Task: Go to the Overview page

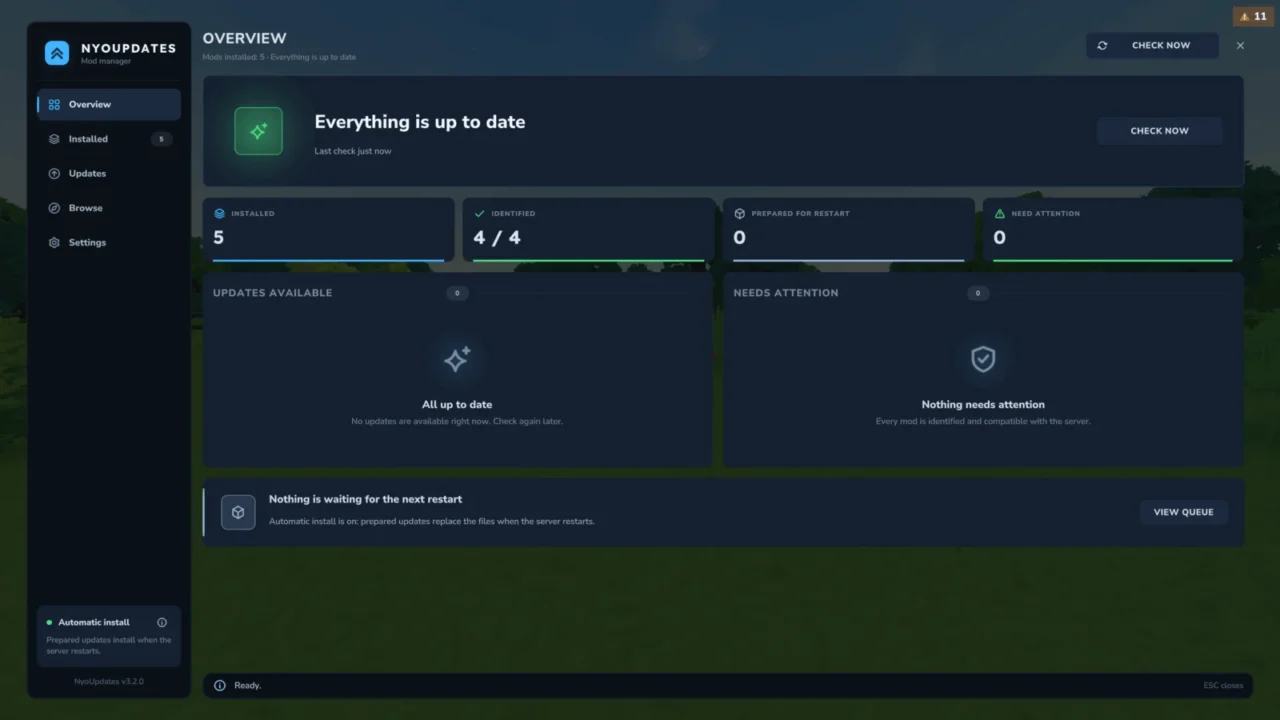Action: point(109,104)
